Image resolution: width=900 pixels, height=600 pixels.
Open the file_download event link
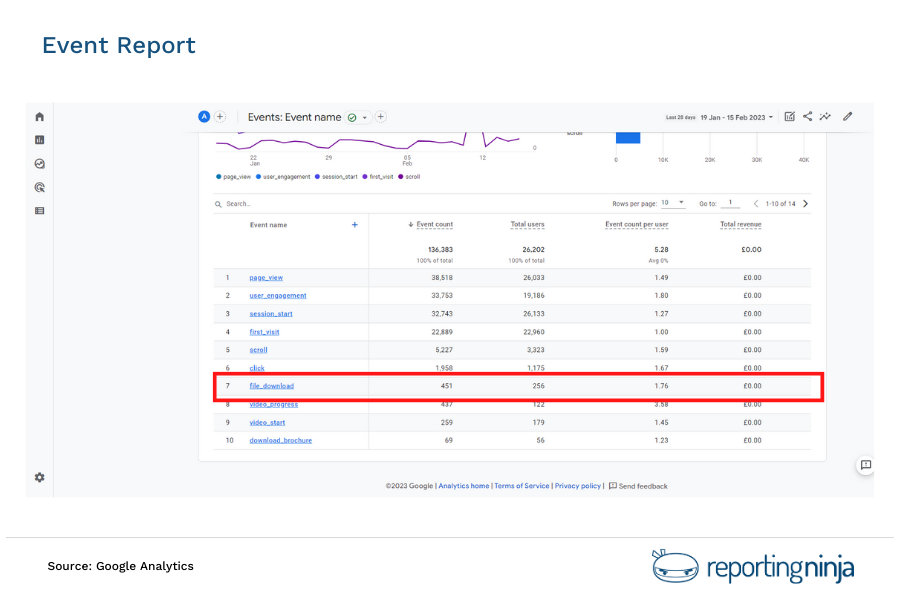[271, 386]
